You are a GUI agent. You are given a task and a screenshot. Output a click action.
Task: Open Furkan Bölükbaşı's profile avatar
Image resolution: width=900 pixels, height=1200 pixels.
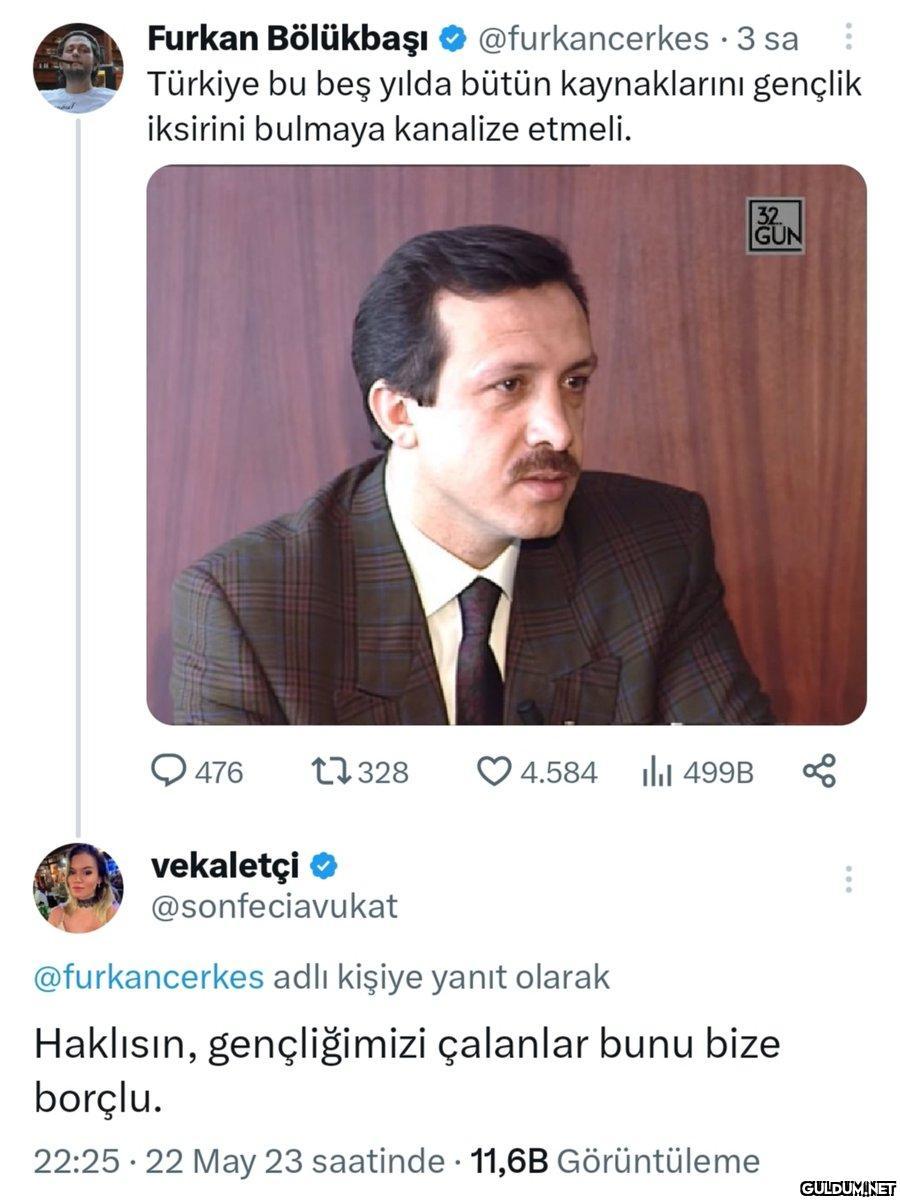coord(78,67)
